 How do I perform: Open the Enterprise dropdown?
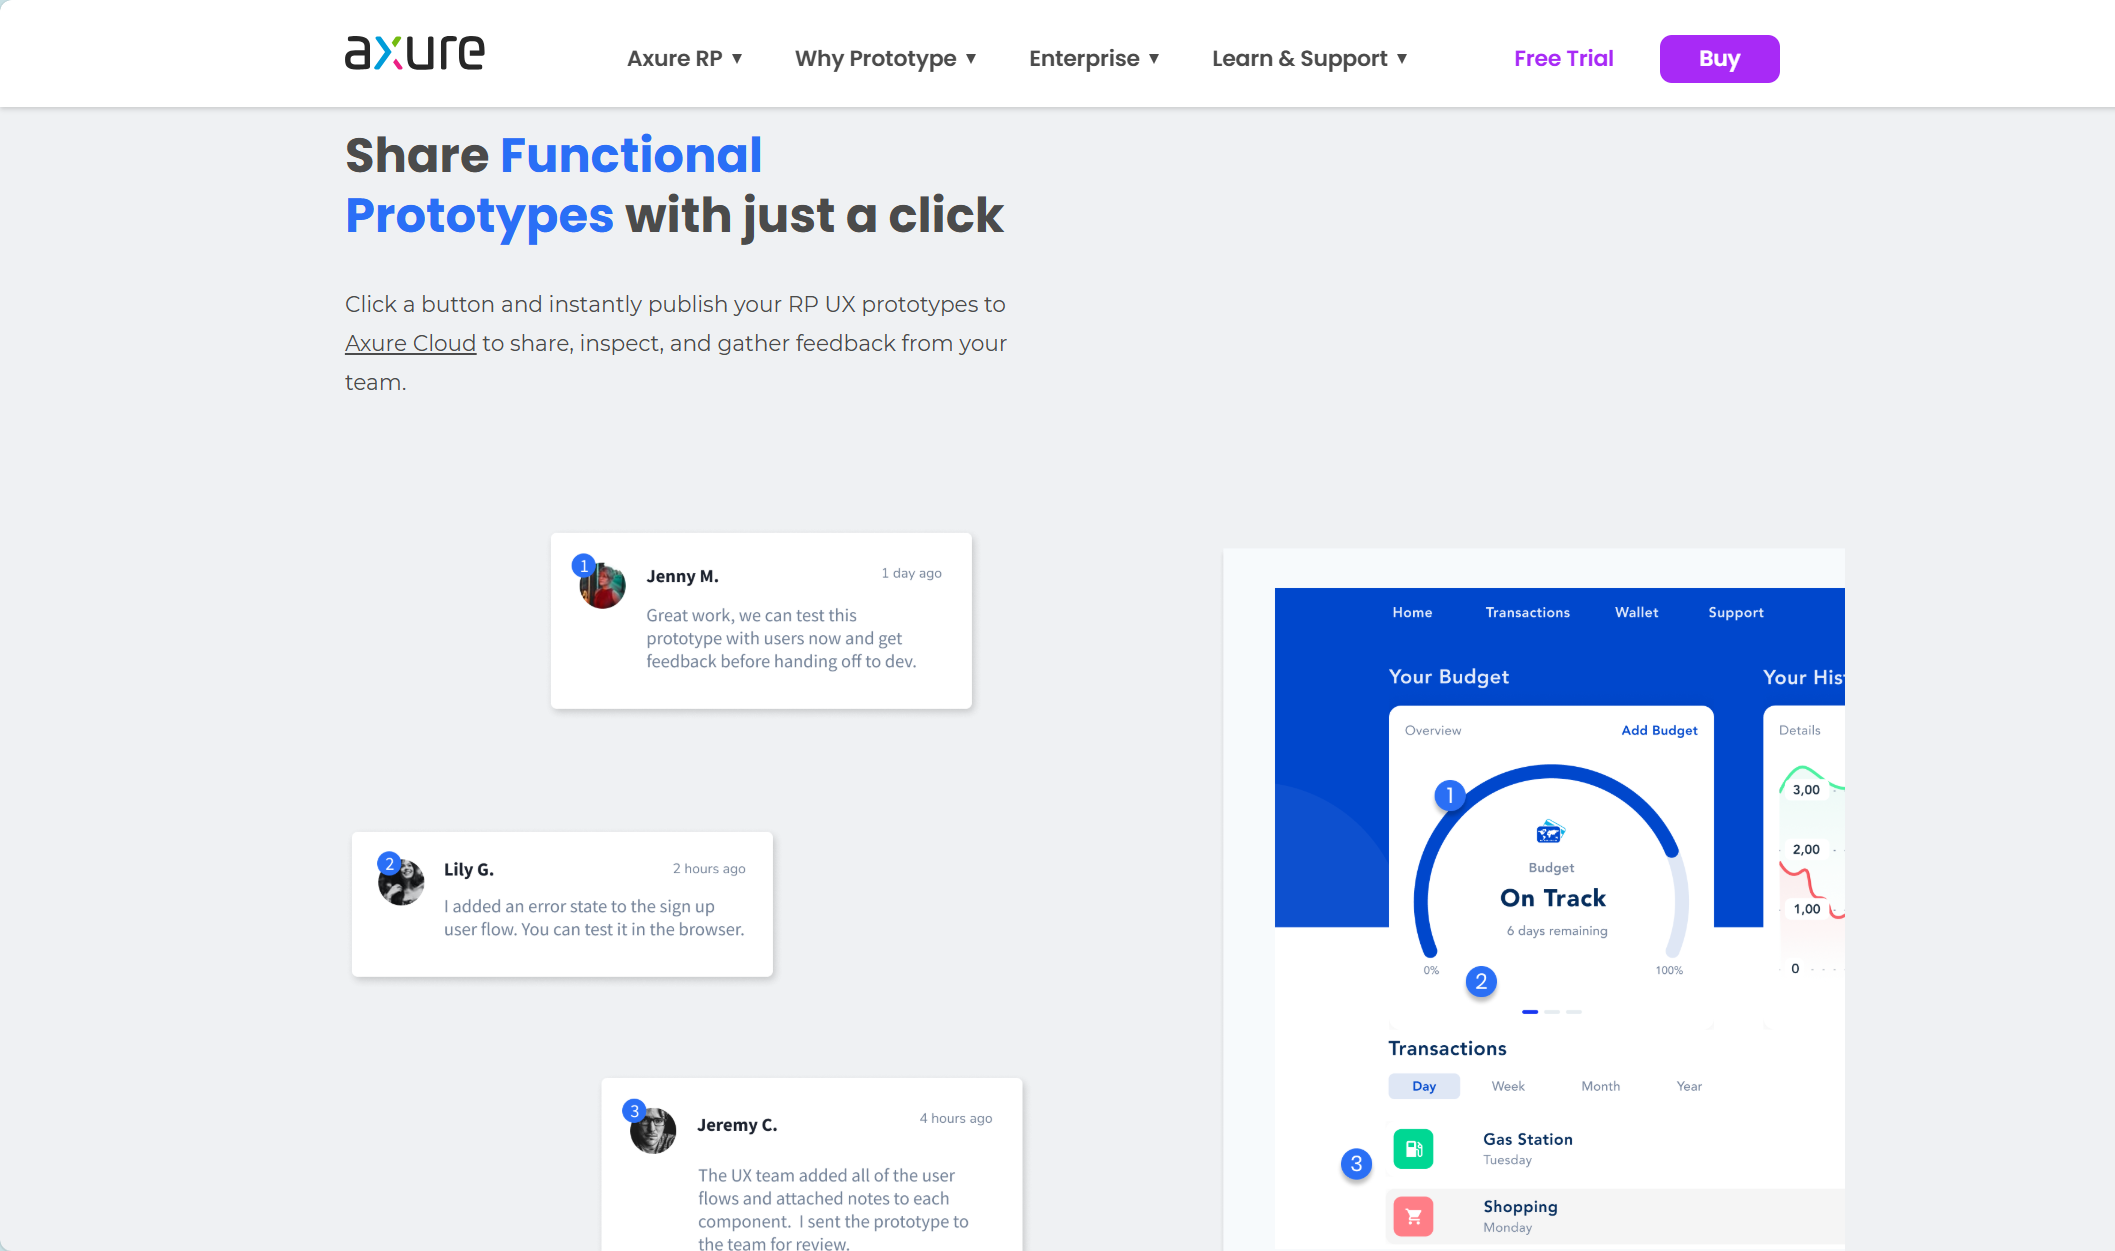(1094, 59)
